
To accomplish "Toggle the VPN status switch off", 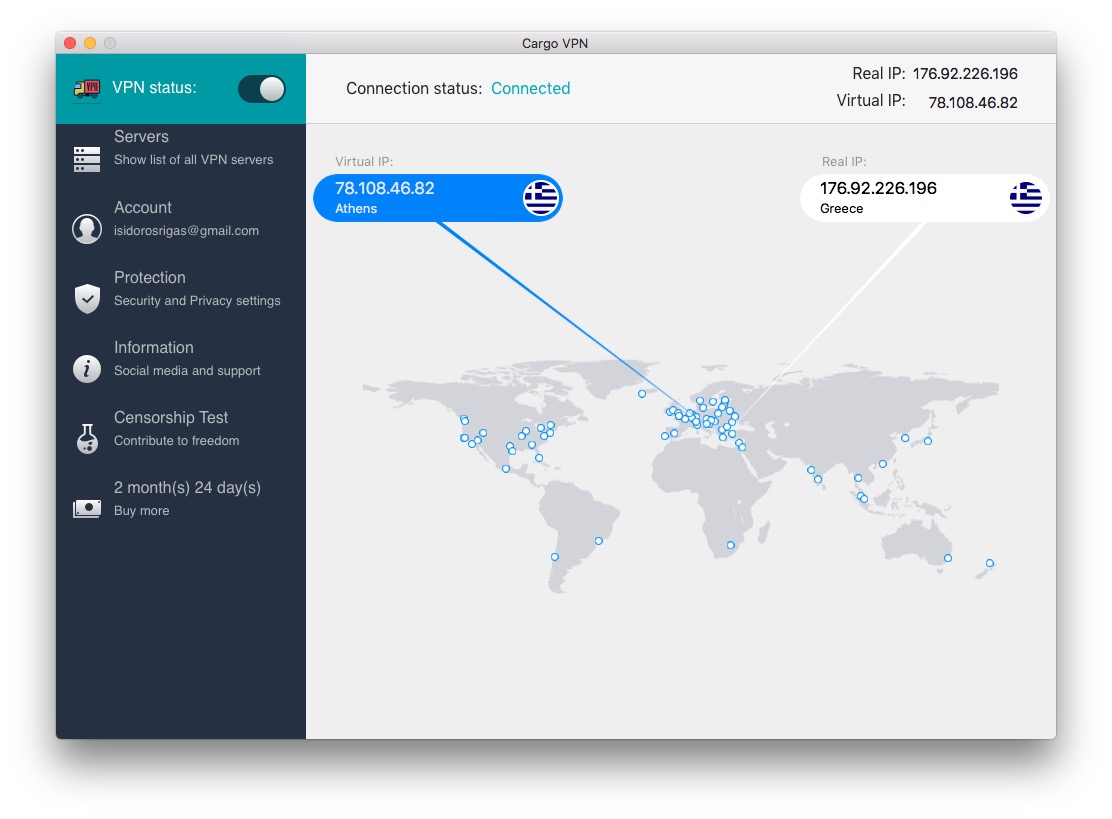I will click(262, 89).
